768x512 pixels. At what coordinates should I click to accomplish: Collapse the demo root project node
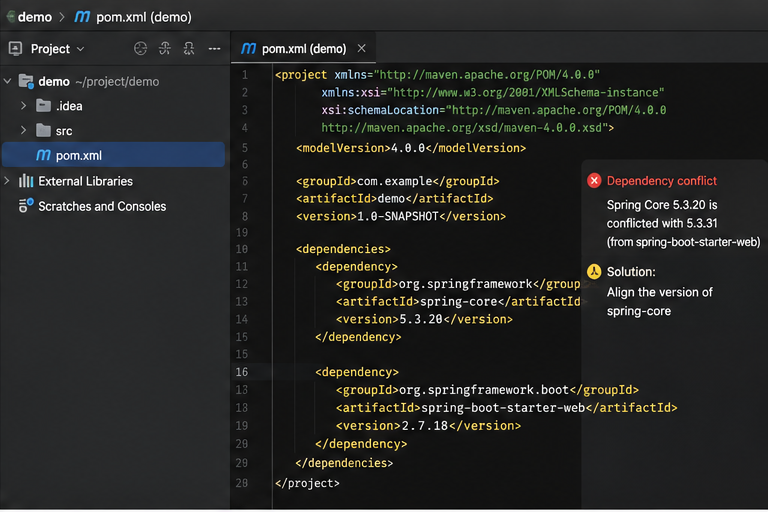click(7, 81)
